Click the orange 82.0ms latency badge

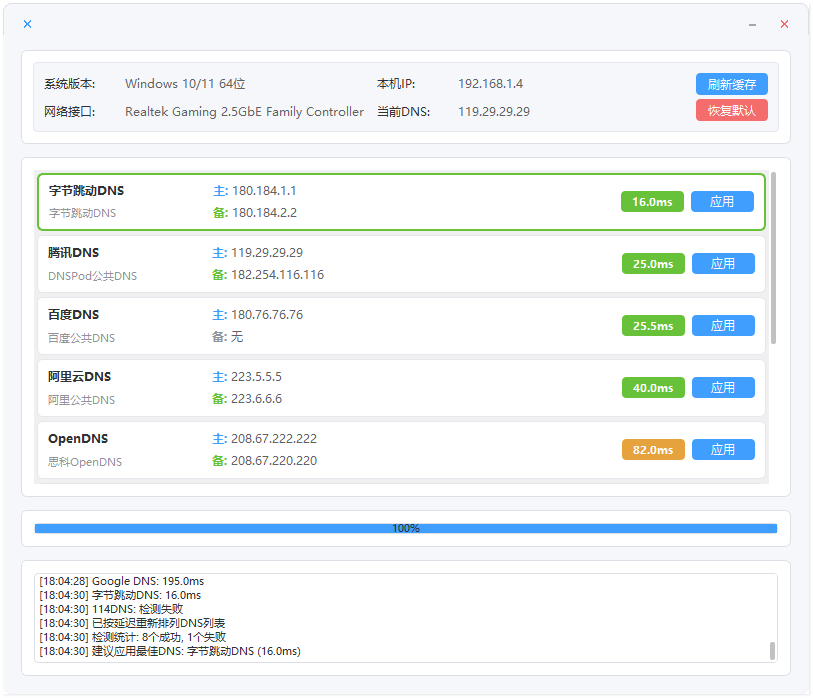point(652,450)
